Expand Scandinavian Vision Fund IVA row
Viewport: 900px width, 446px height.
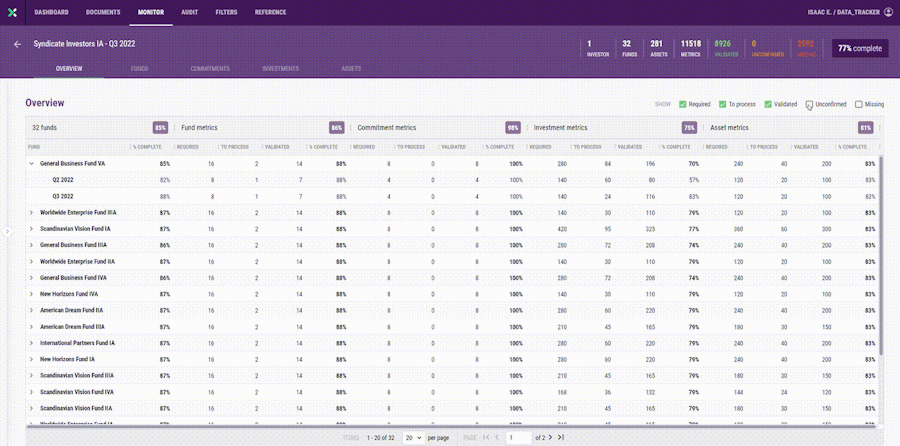tap(31, 392)
